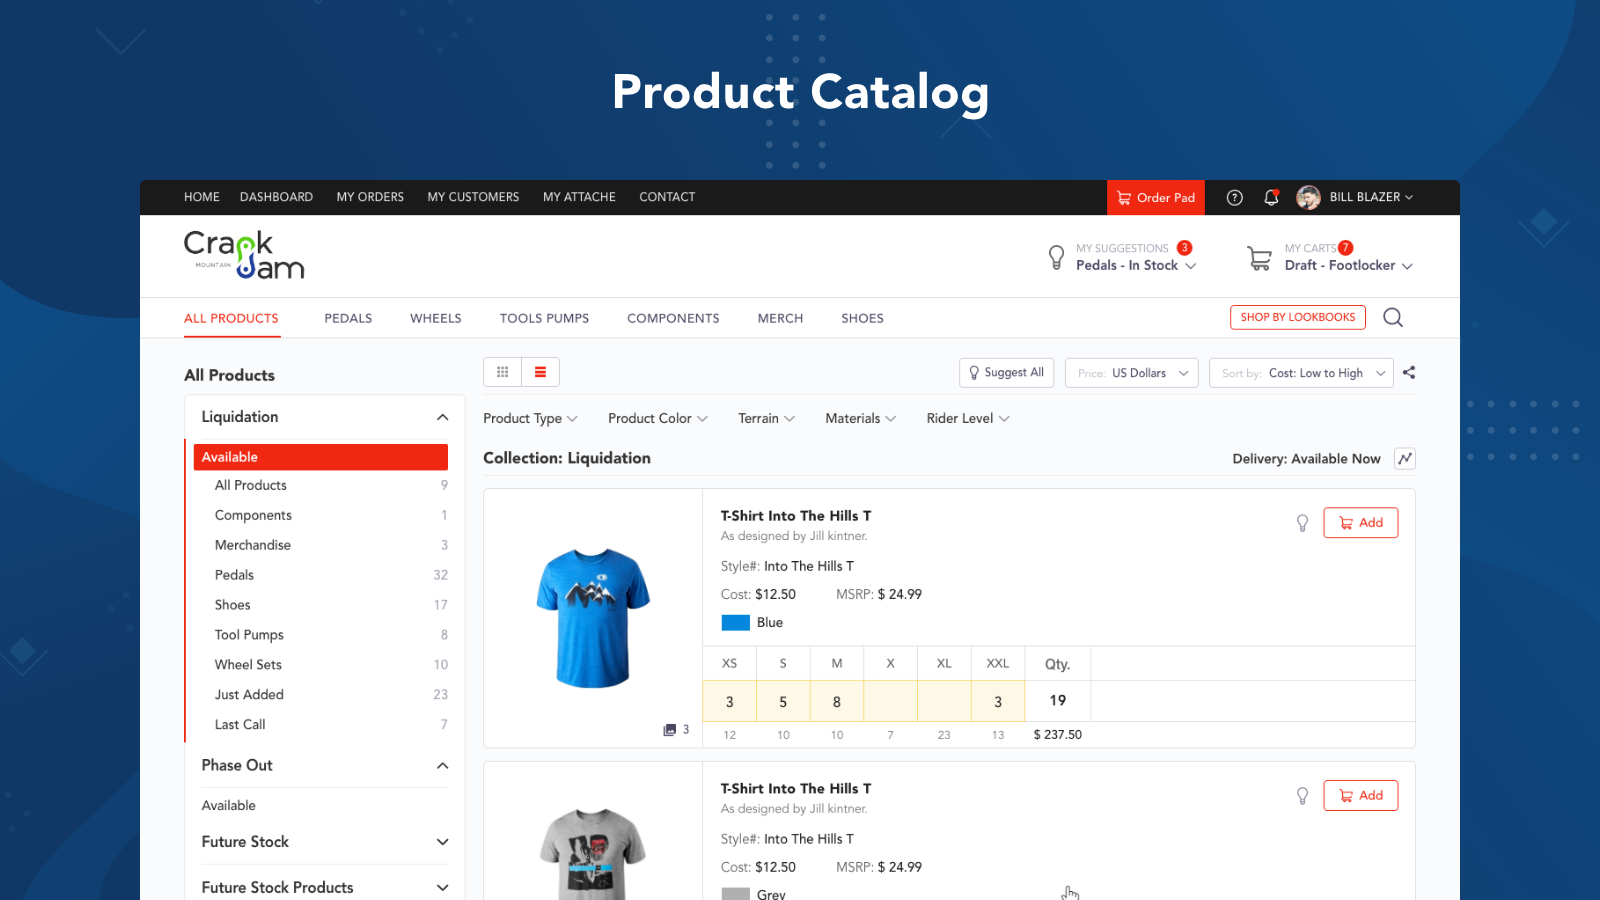Open the grey T-Shirt product thumbnail

click(x=593, y=854)
